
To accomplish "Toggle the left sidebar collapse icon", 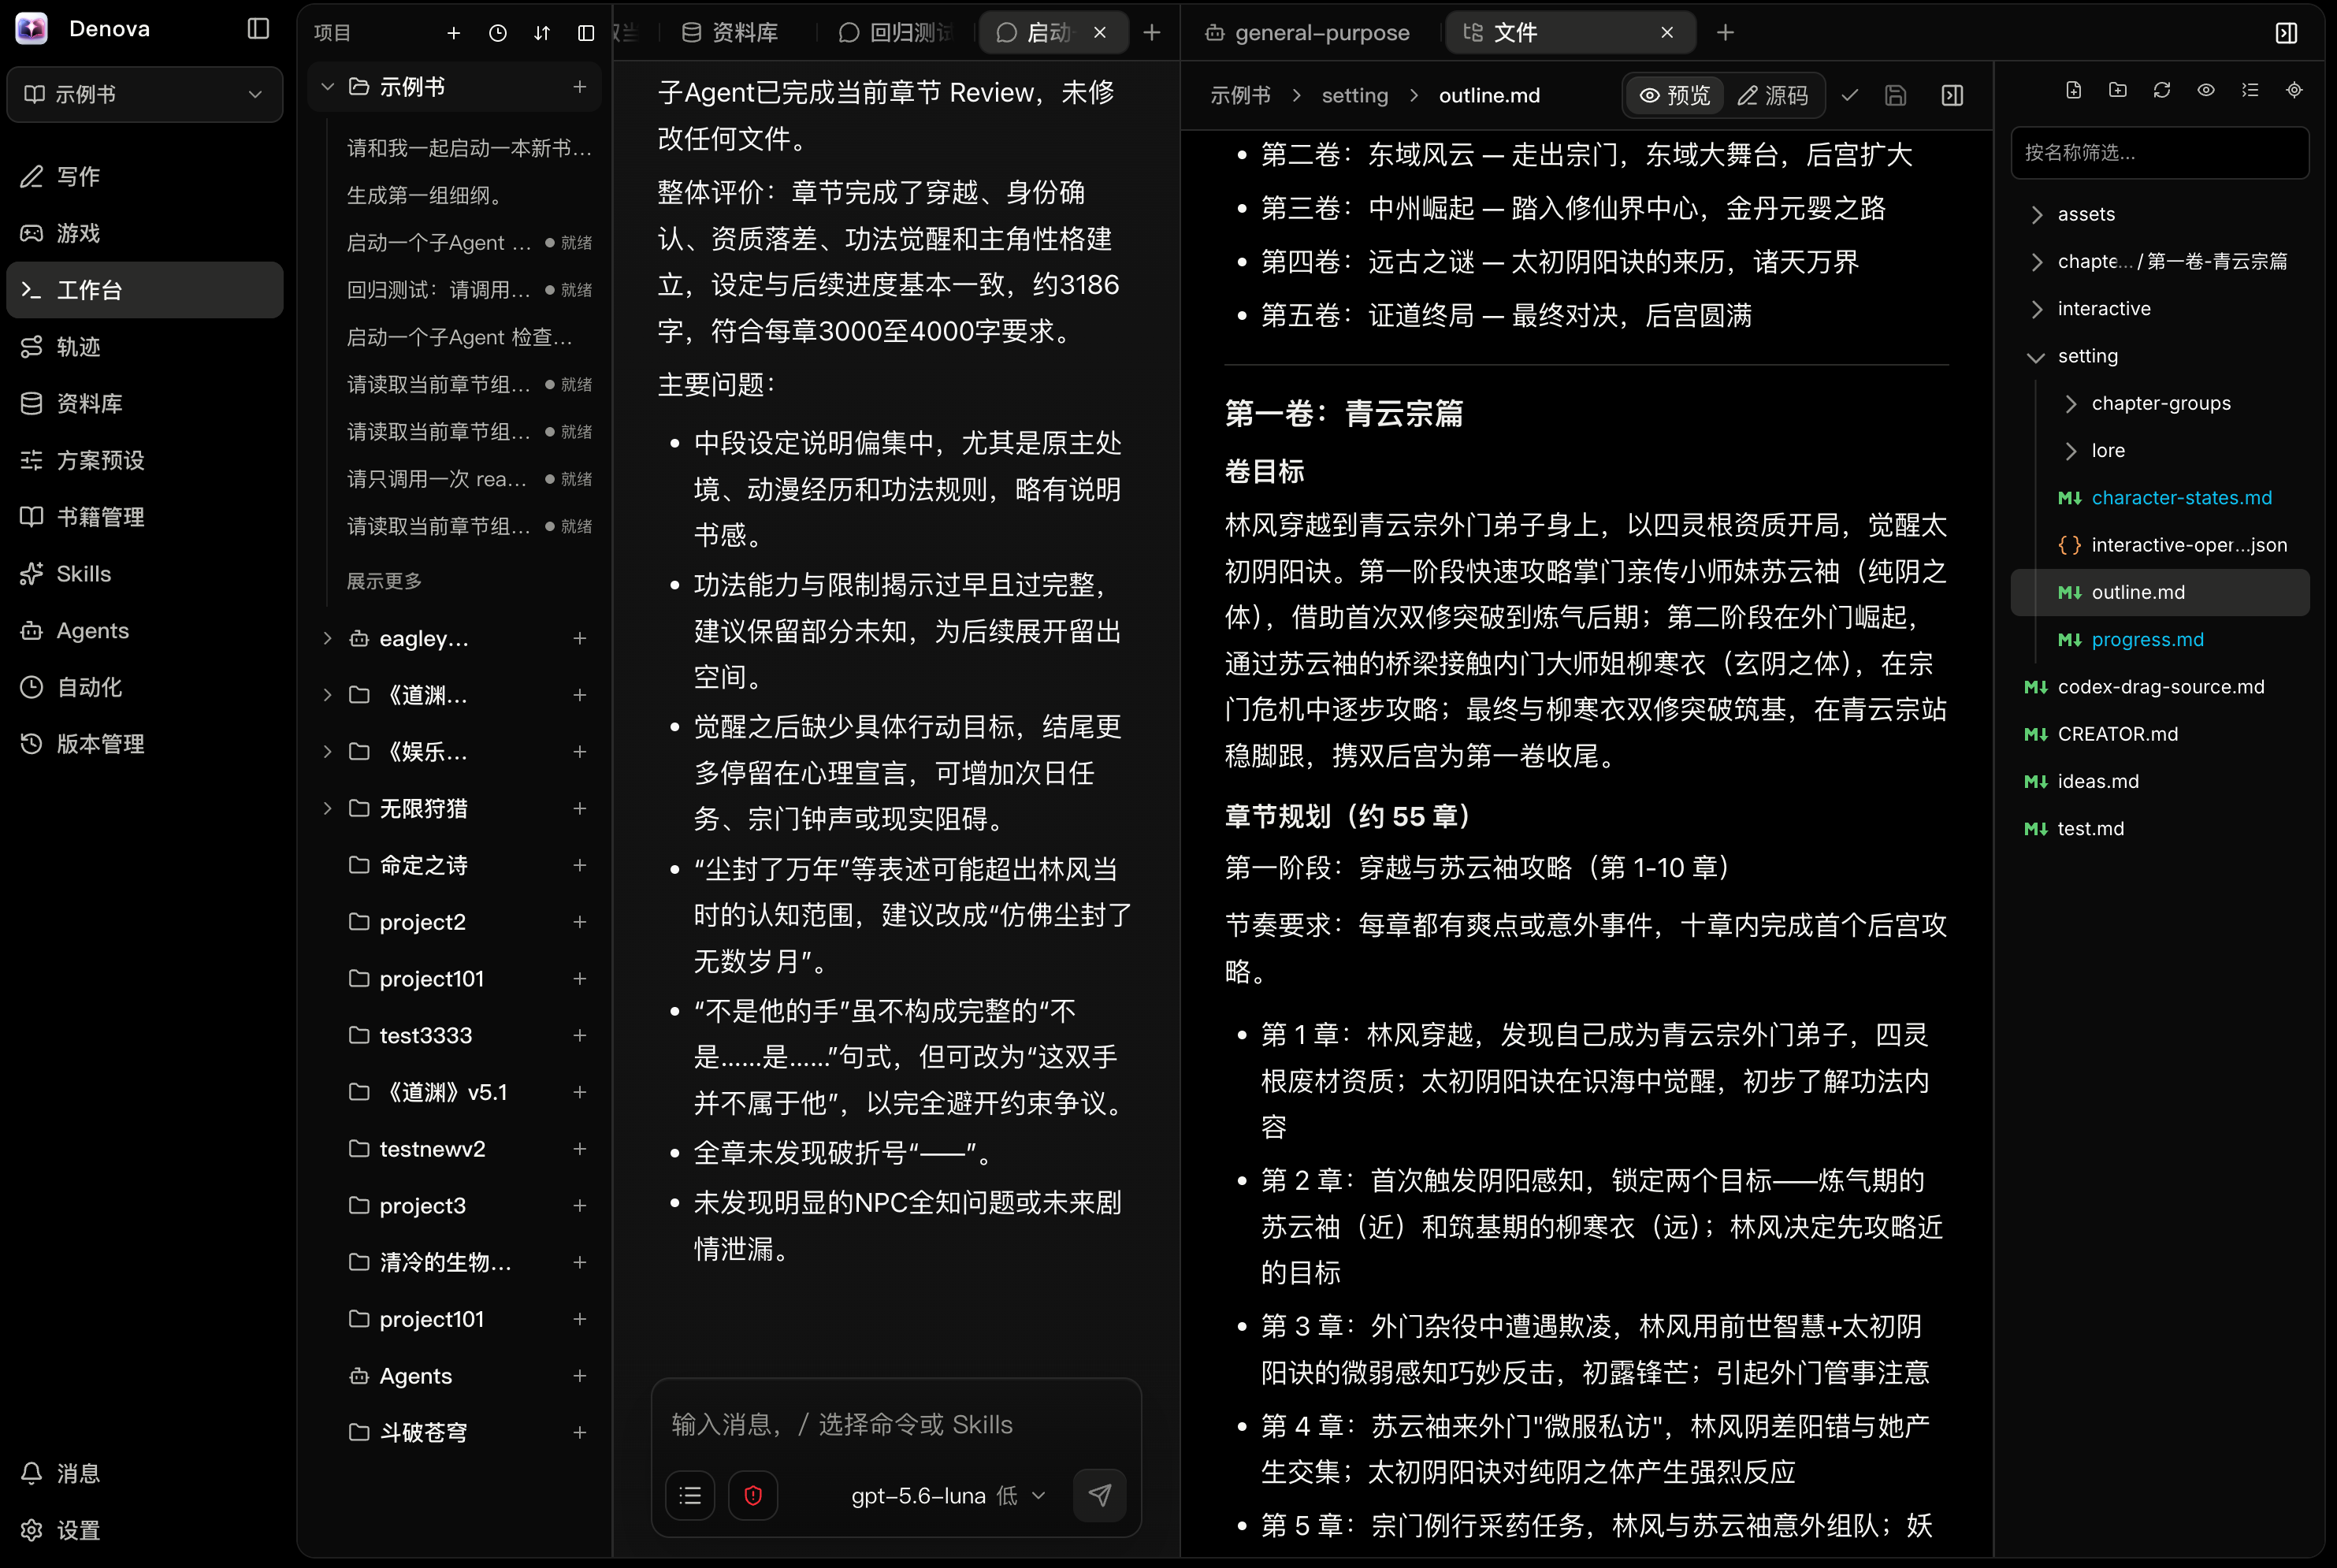I will [258, 29].
